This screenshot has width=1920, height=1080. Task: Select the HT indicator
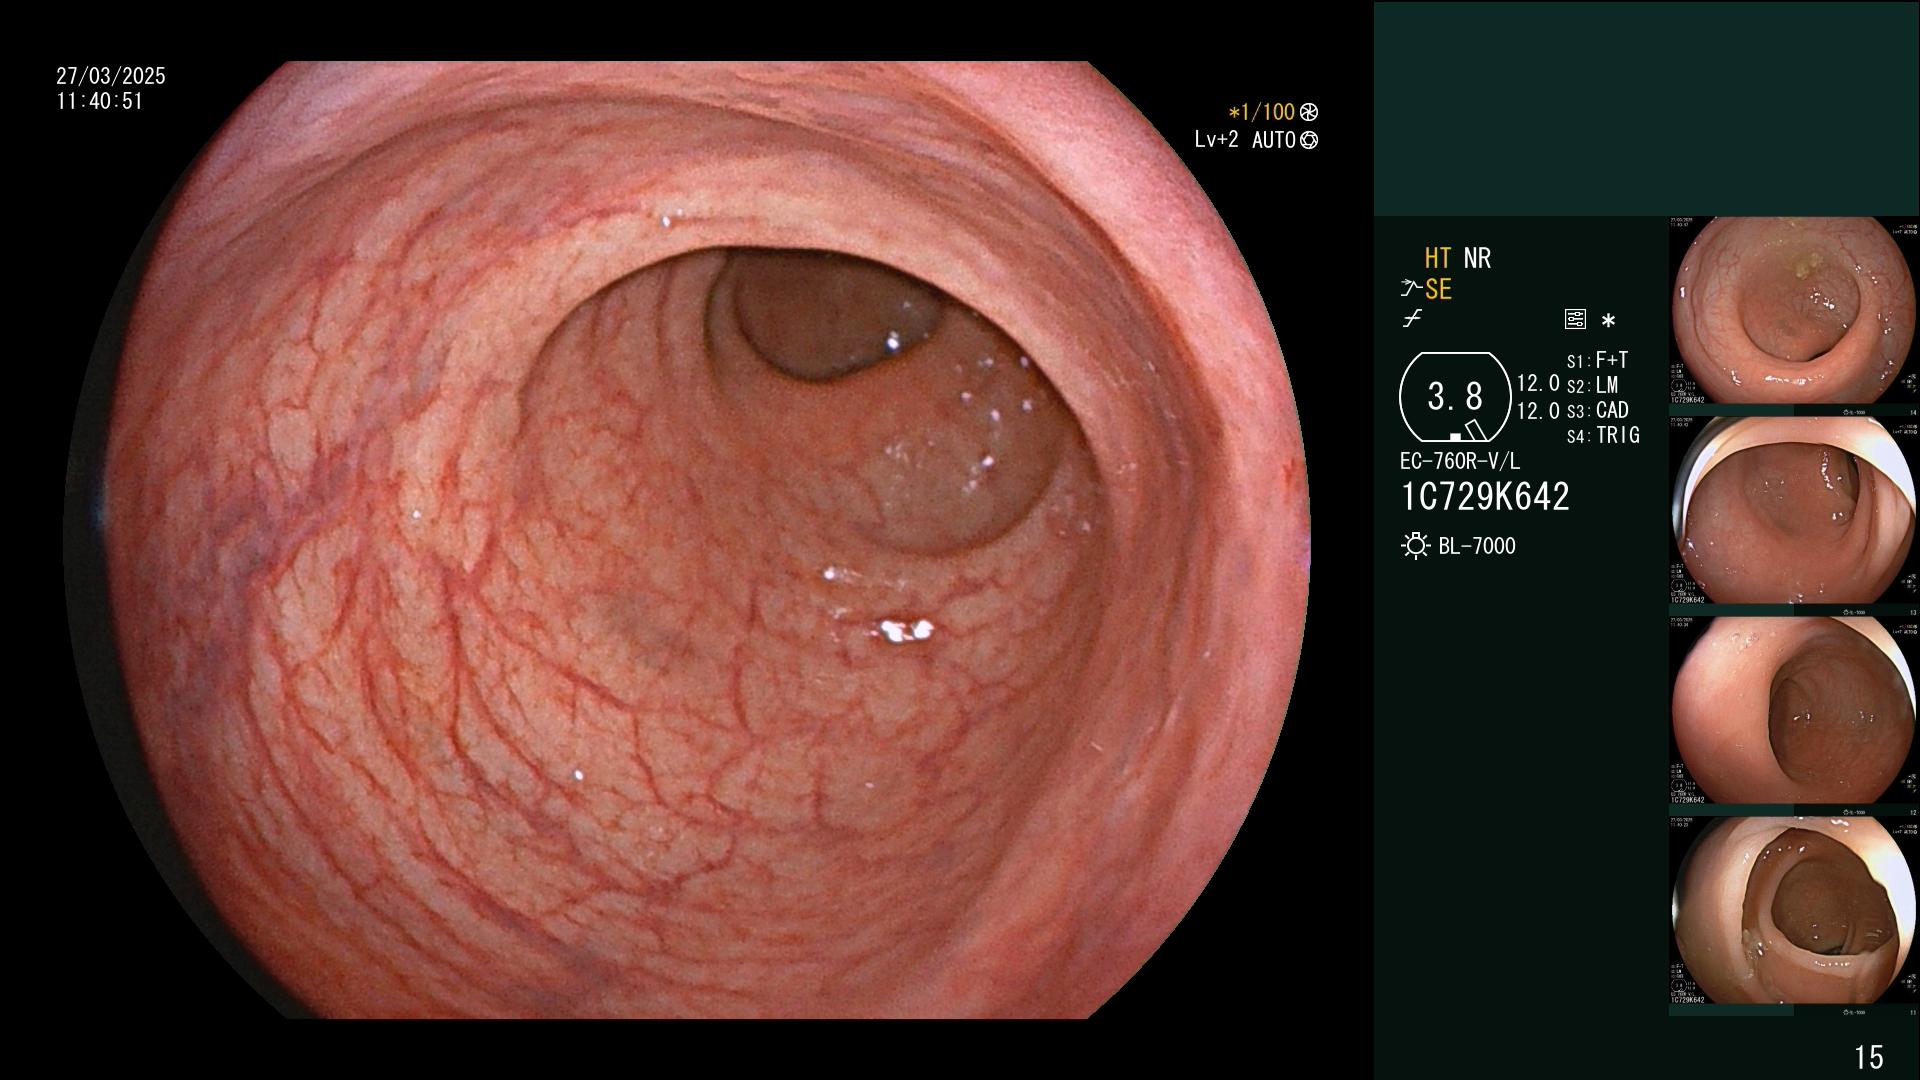(1438, 258)
